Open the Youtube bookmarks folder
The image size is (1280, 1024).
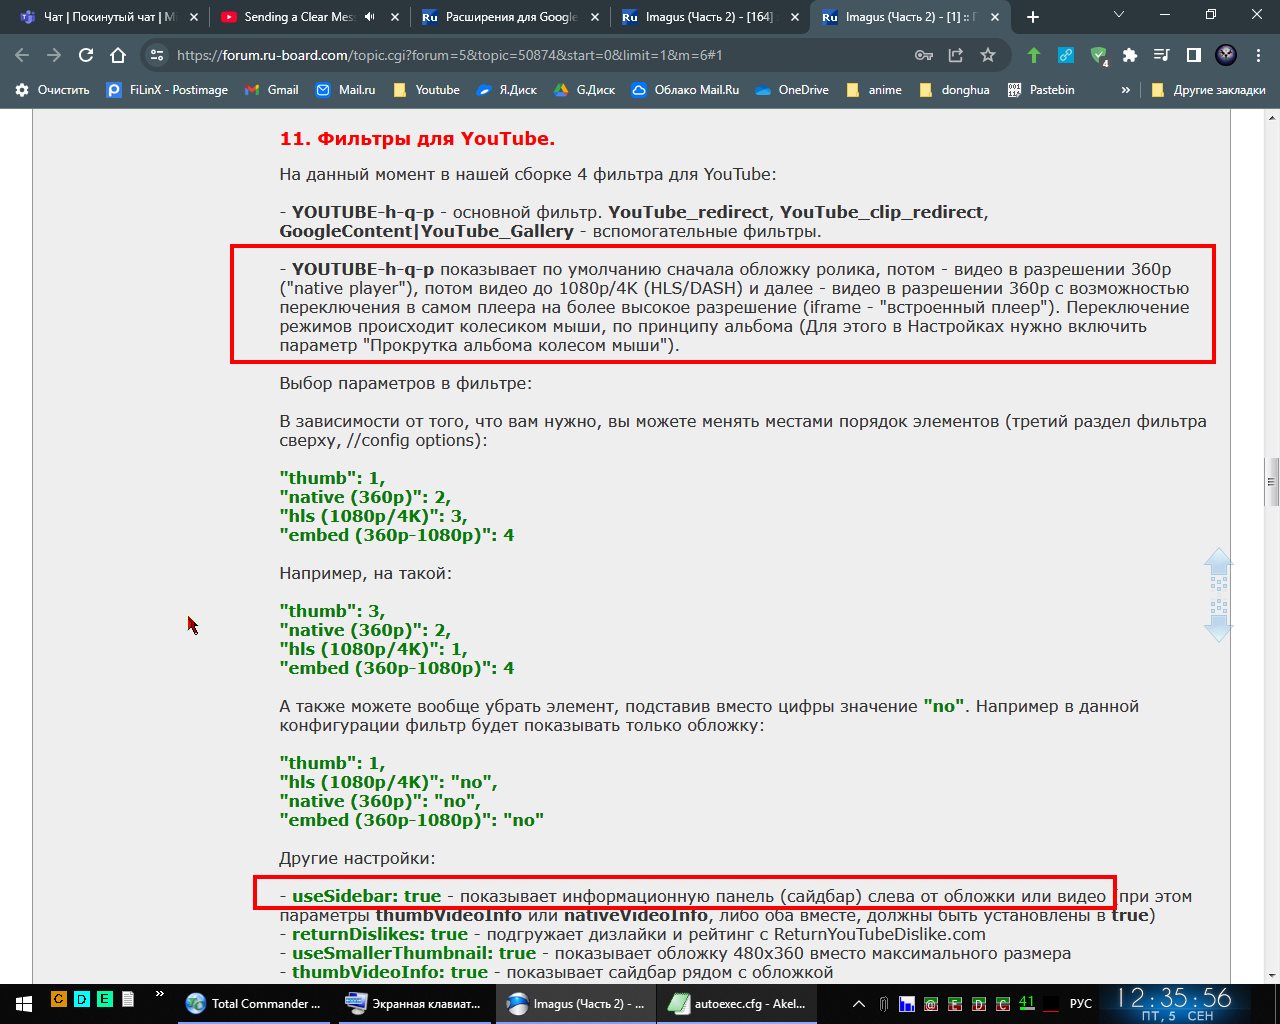tap(426, 90)
